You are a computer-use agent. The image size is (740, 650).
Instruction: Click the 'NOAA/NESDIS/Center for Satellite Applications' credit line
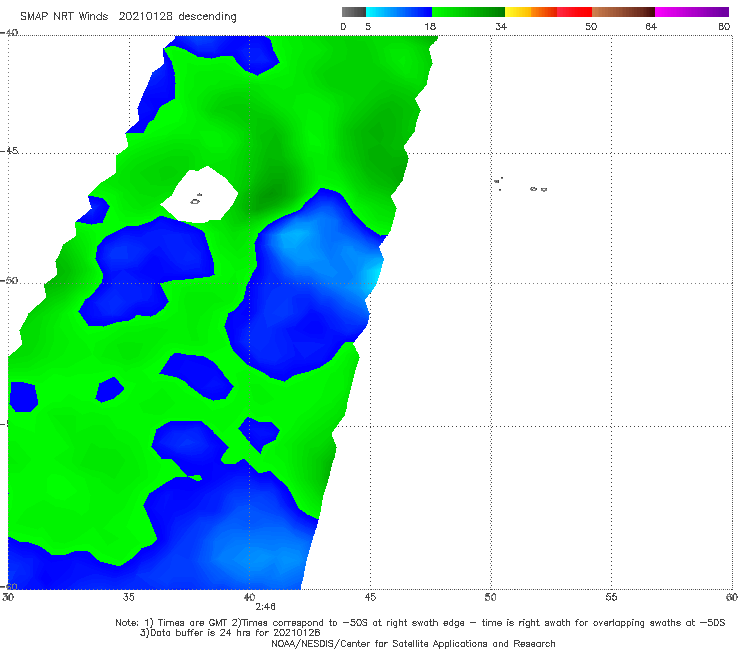coord(413,644)
